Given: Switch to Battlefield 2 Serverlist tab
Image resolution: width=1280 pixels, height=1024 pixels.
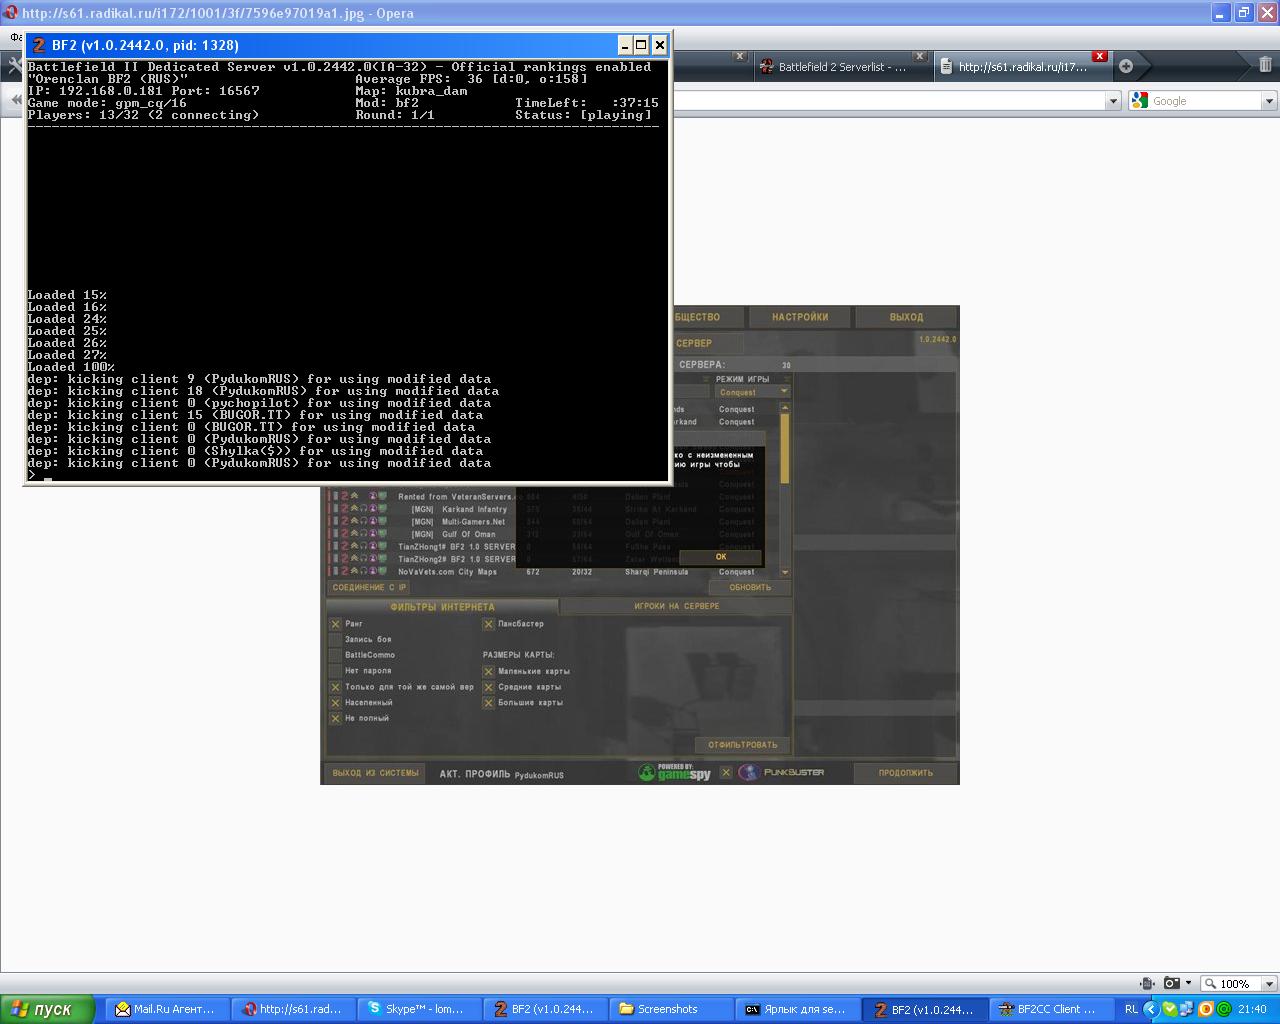Looking at the screenshot, I should (842, 67).
